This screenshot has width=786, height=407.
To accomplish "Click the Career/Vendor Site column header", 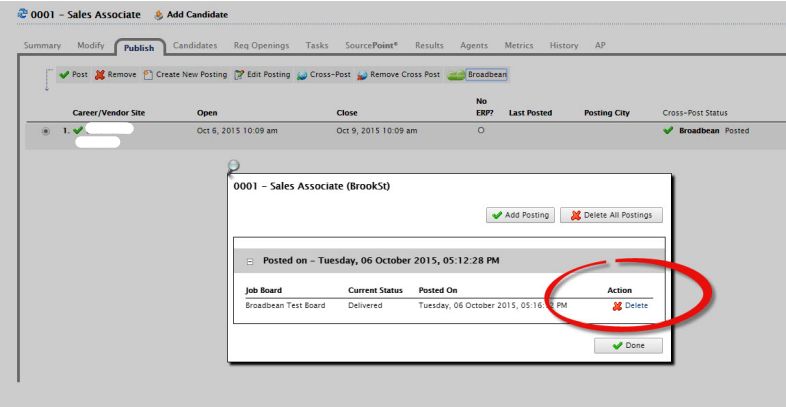I will pyautogui.click(x=109, y=113).
